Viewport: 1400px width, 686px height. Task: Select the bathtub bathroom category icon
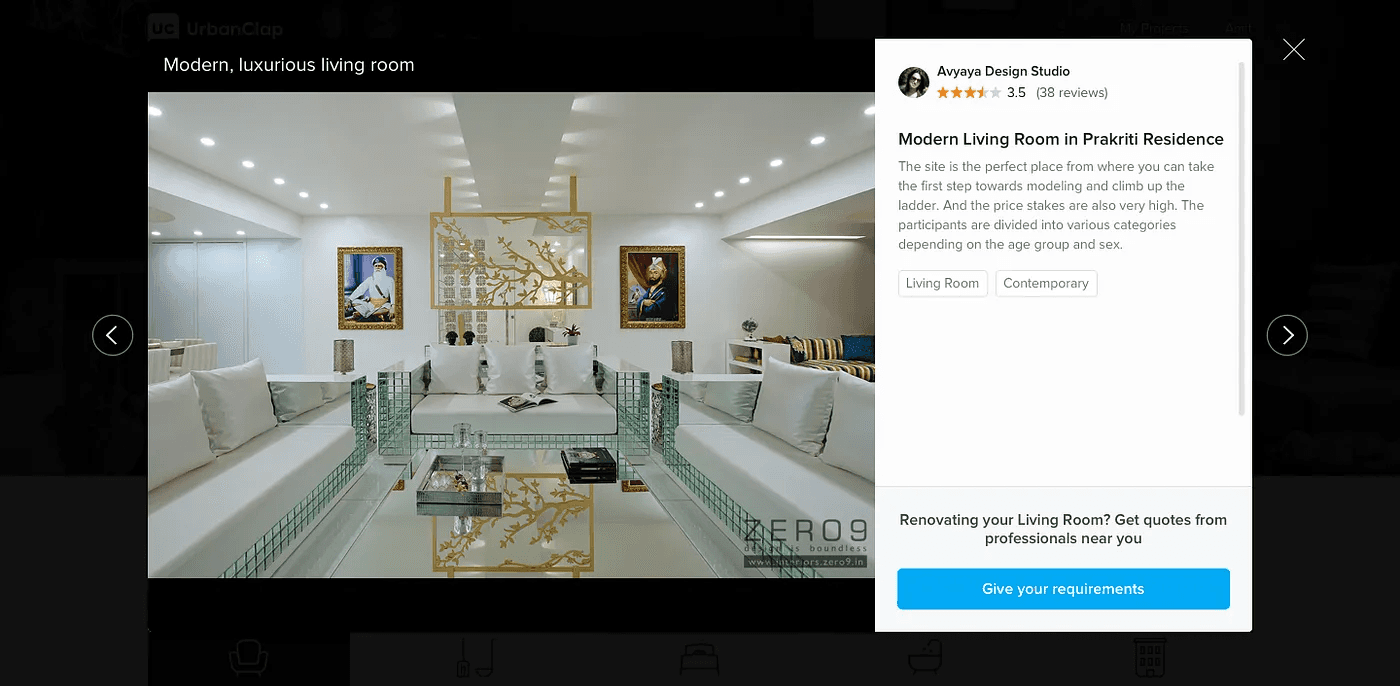pyautogui.click(x=926, y=658)
